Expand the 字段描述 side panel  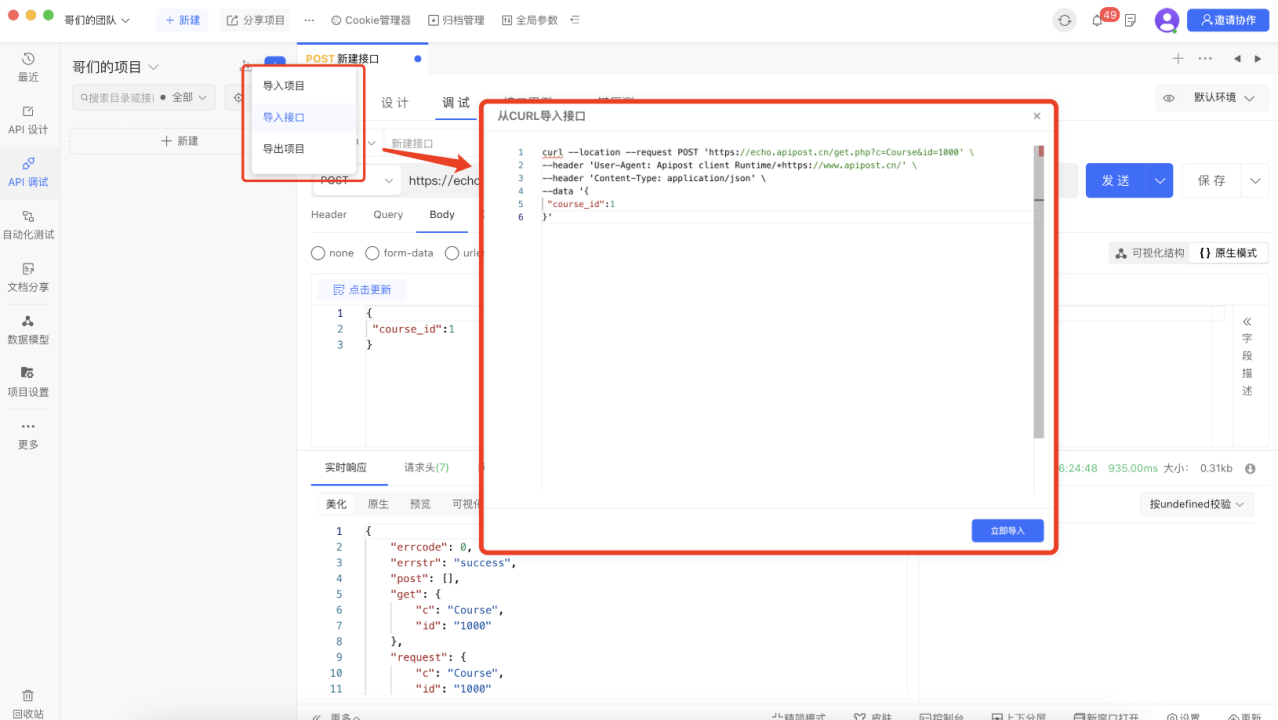coord(1247,357)
